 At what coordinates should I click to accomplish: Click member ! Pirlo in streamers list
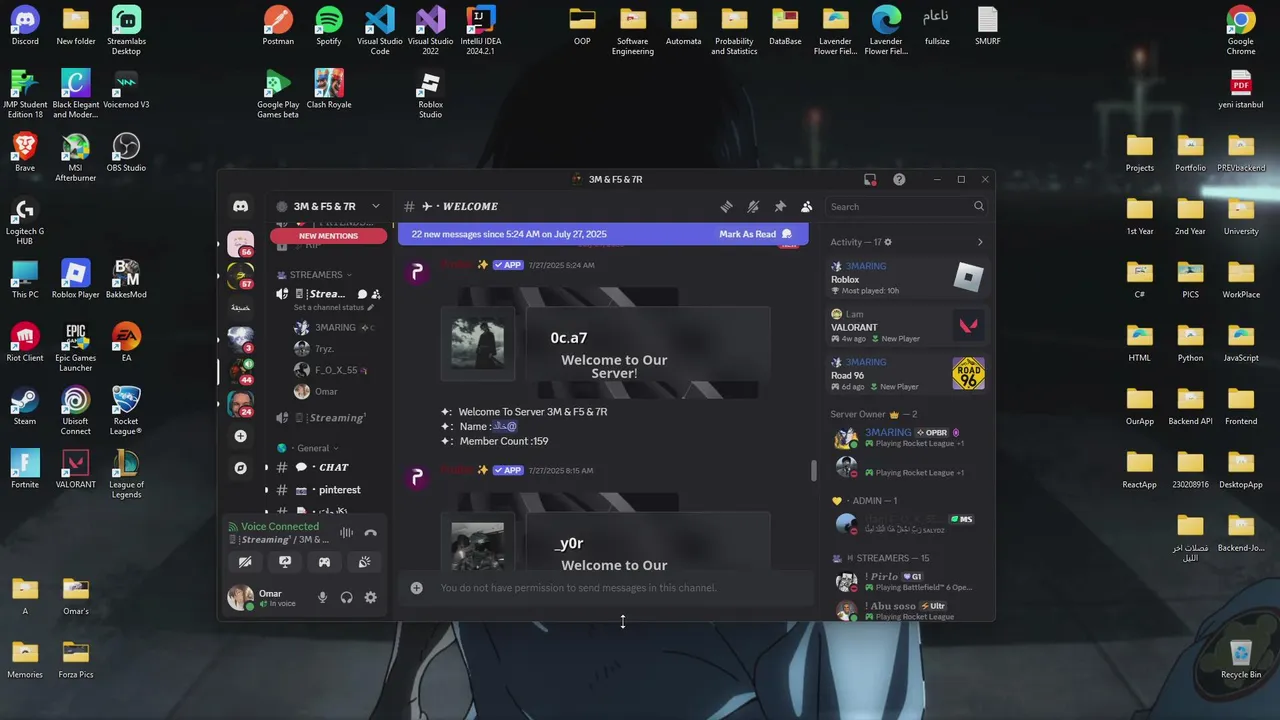[905, 582]
